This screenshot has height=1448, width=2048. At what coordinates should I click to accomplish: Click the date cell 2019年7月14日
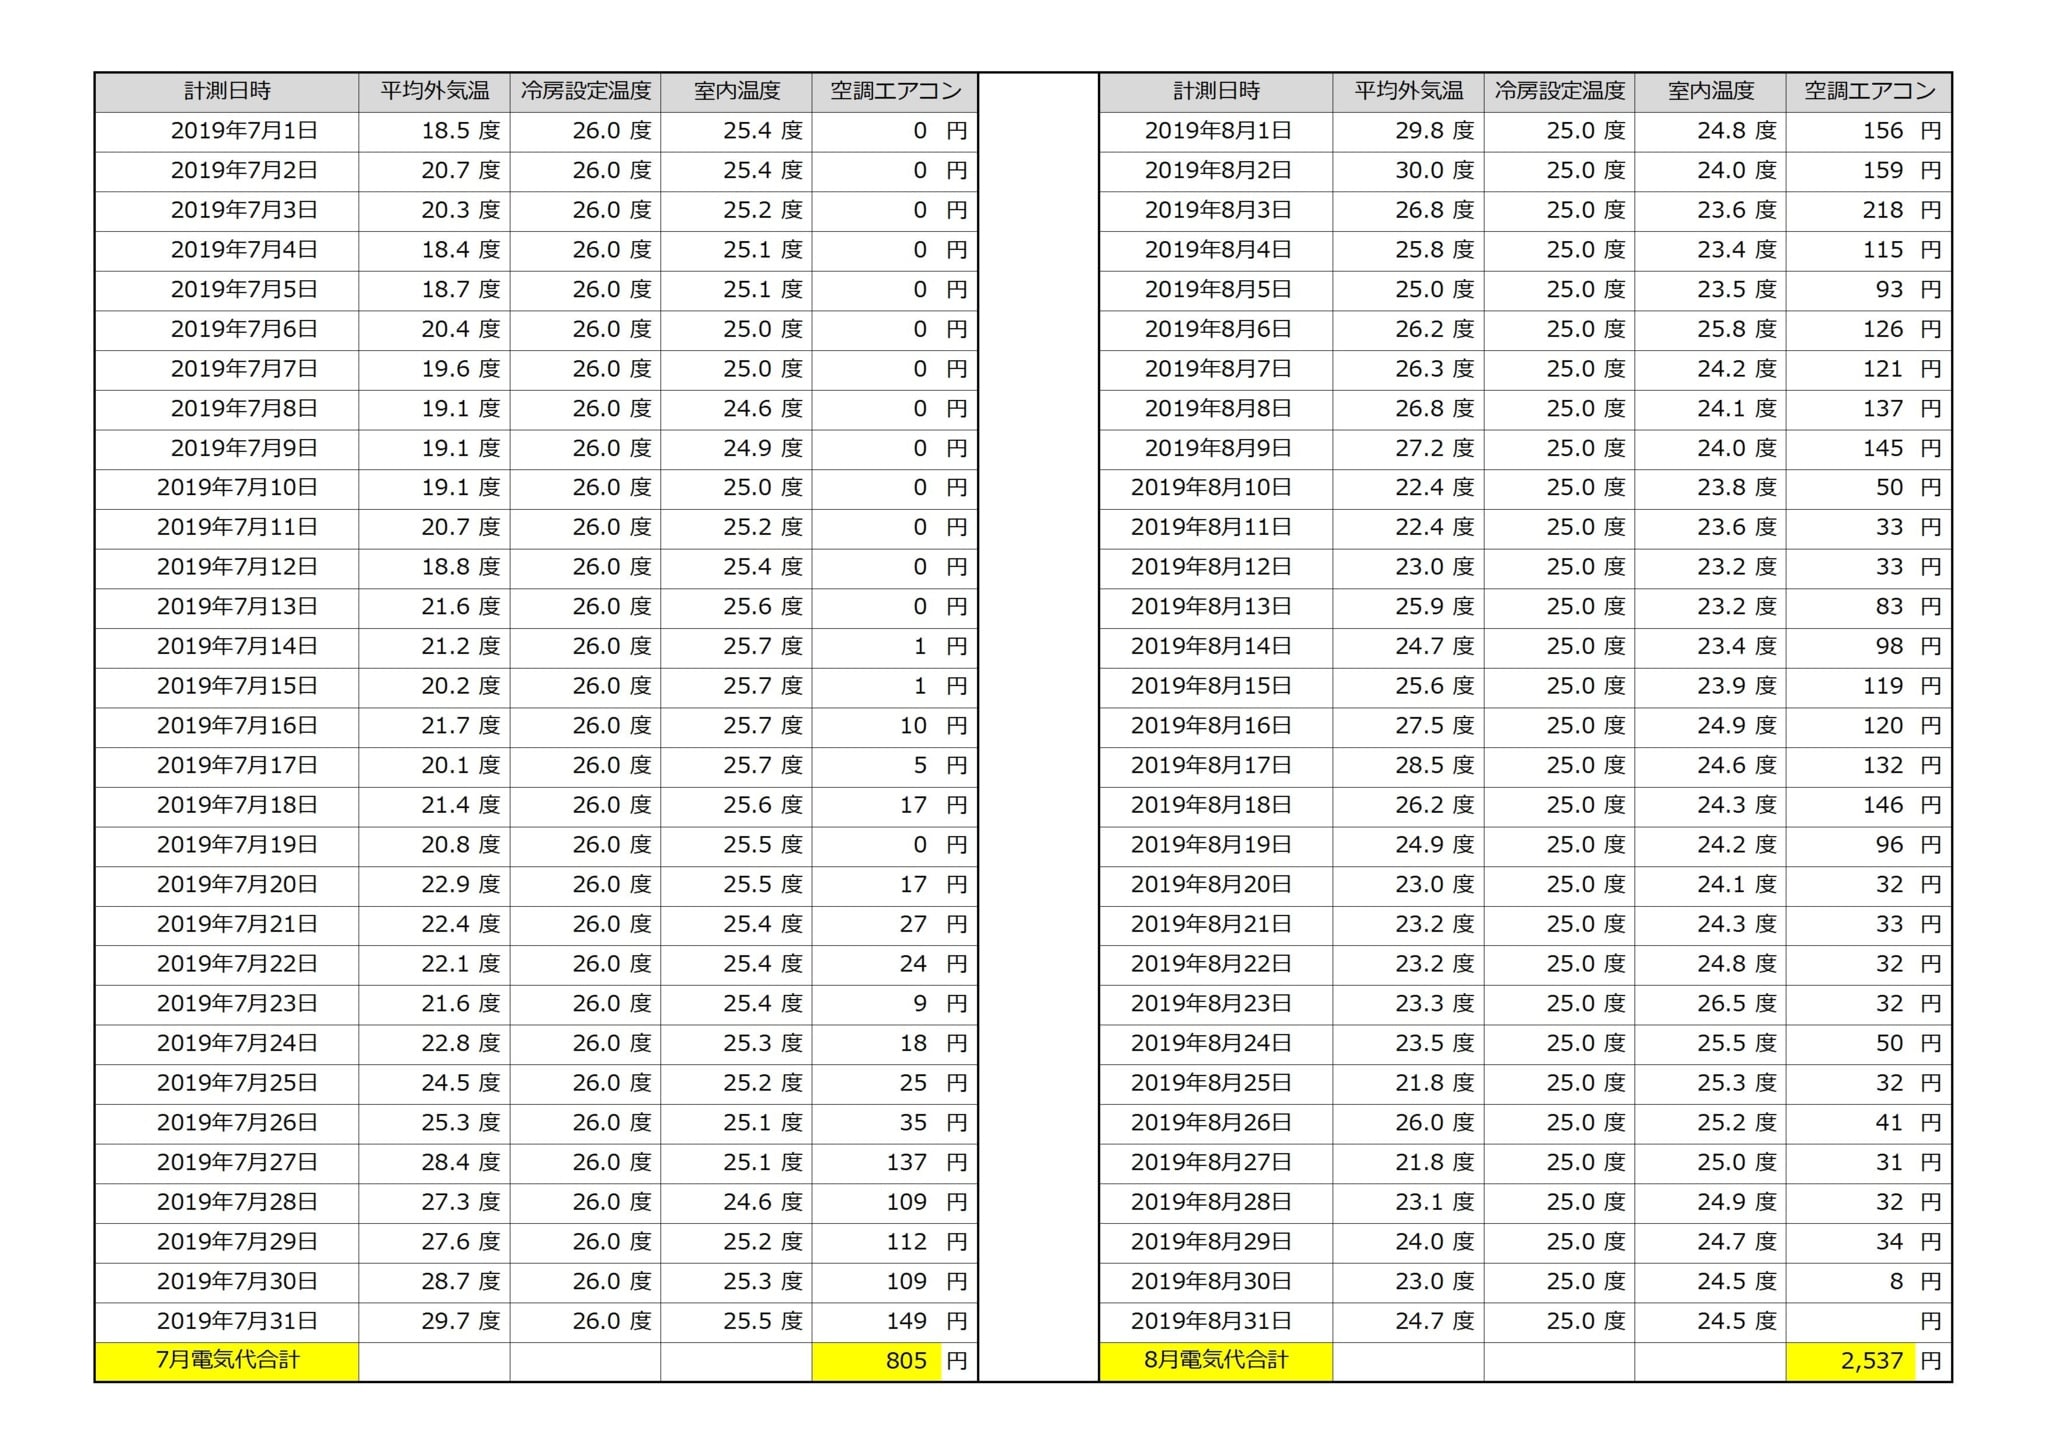(x=227, y=647)
